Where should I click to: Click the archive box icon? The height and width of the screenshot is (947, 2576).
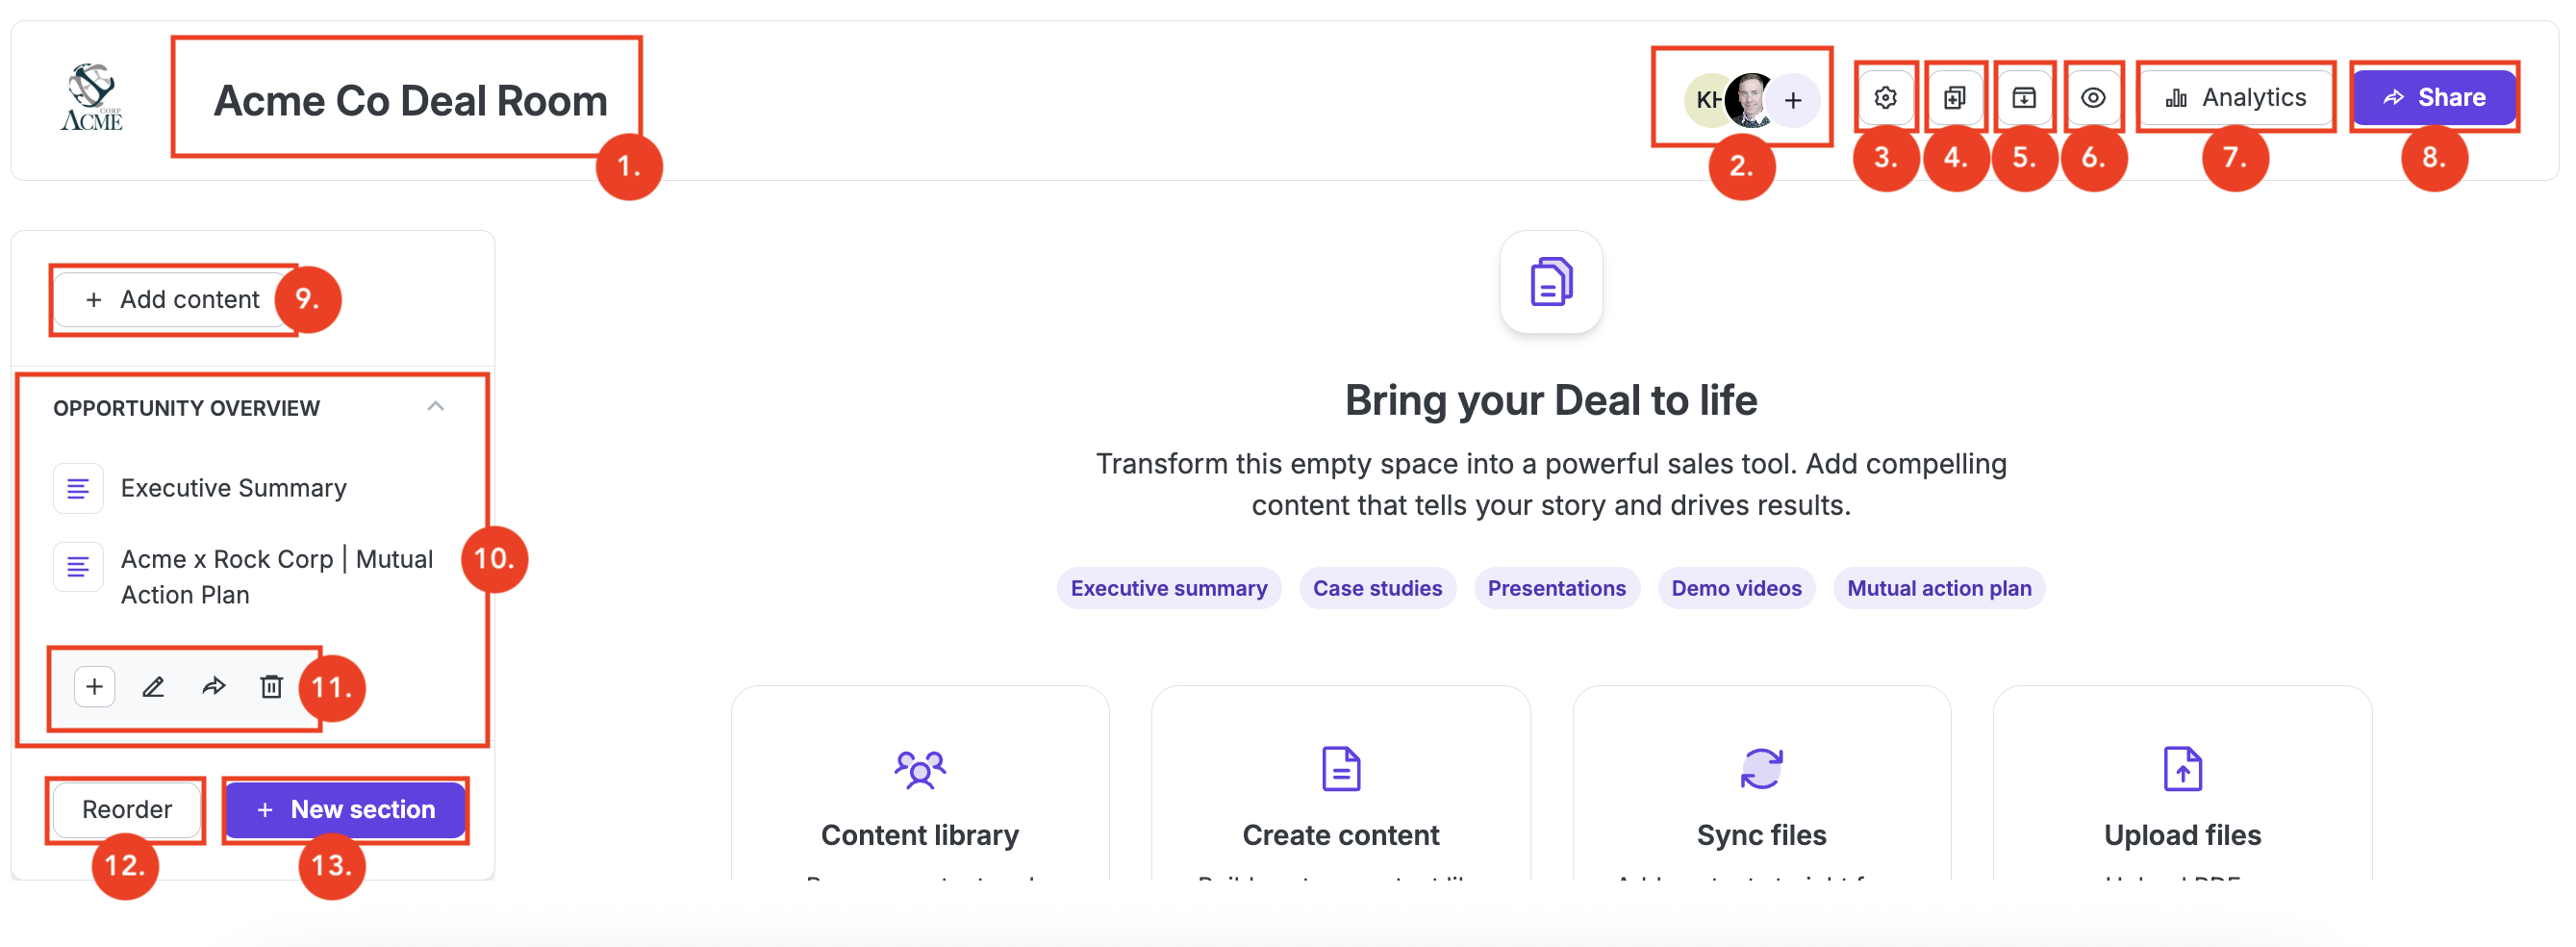(x=2023, y=98)
